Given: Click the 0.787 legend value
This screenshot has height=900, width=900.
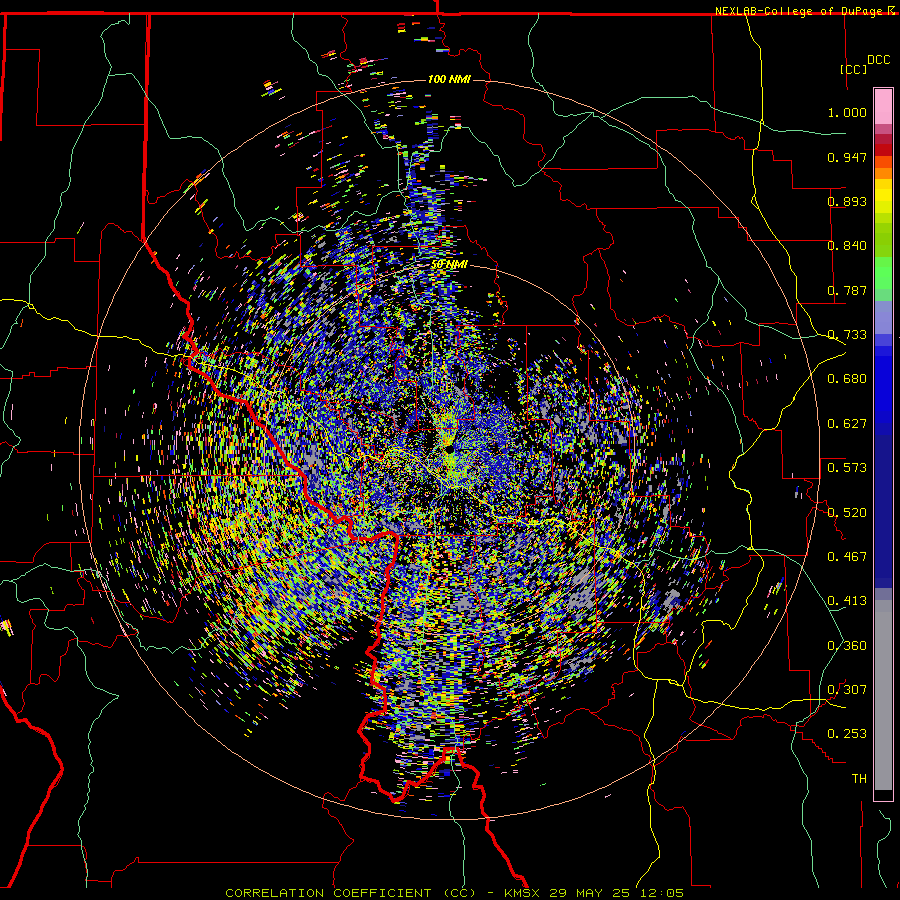Looking at the screenshot, I should point(847,290).
